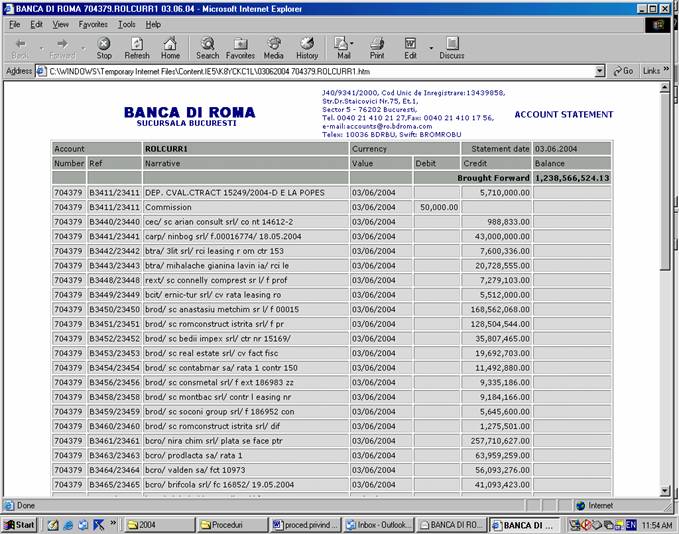
Task: Click the Debit column header
Action: click(x=436, y=163)
